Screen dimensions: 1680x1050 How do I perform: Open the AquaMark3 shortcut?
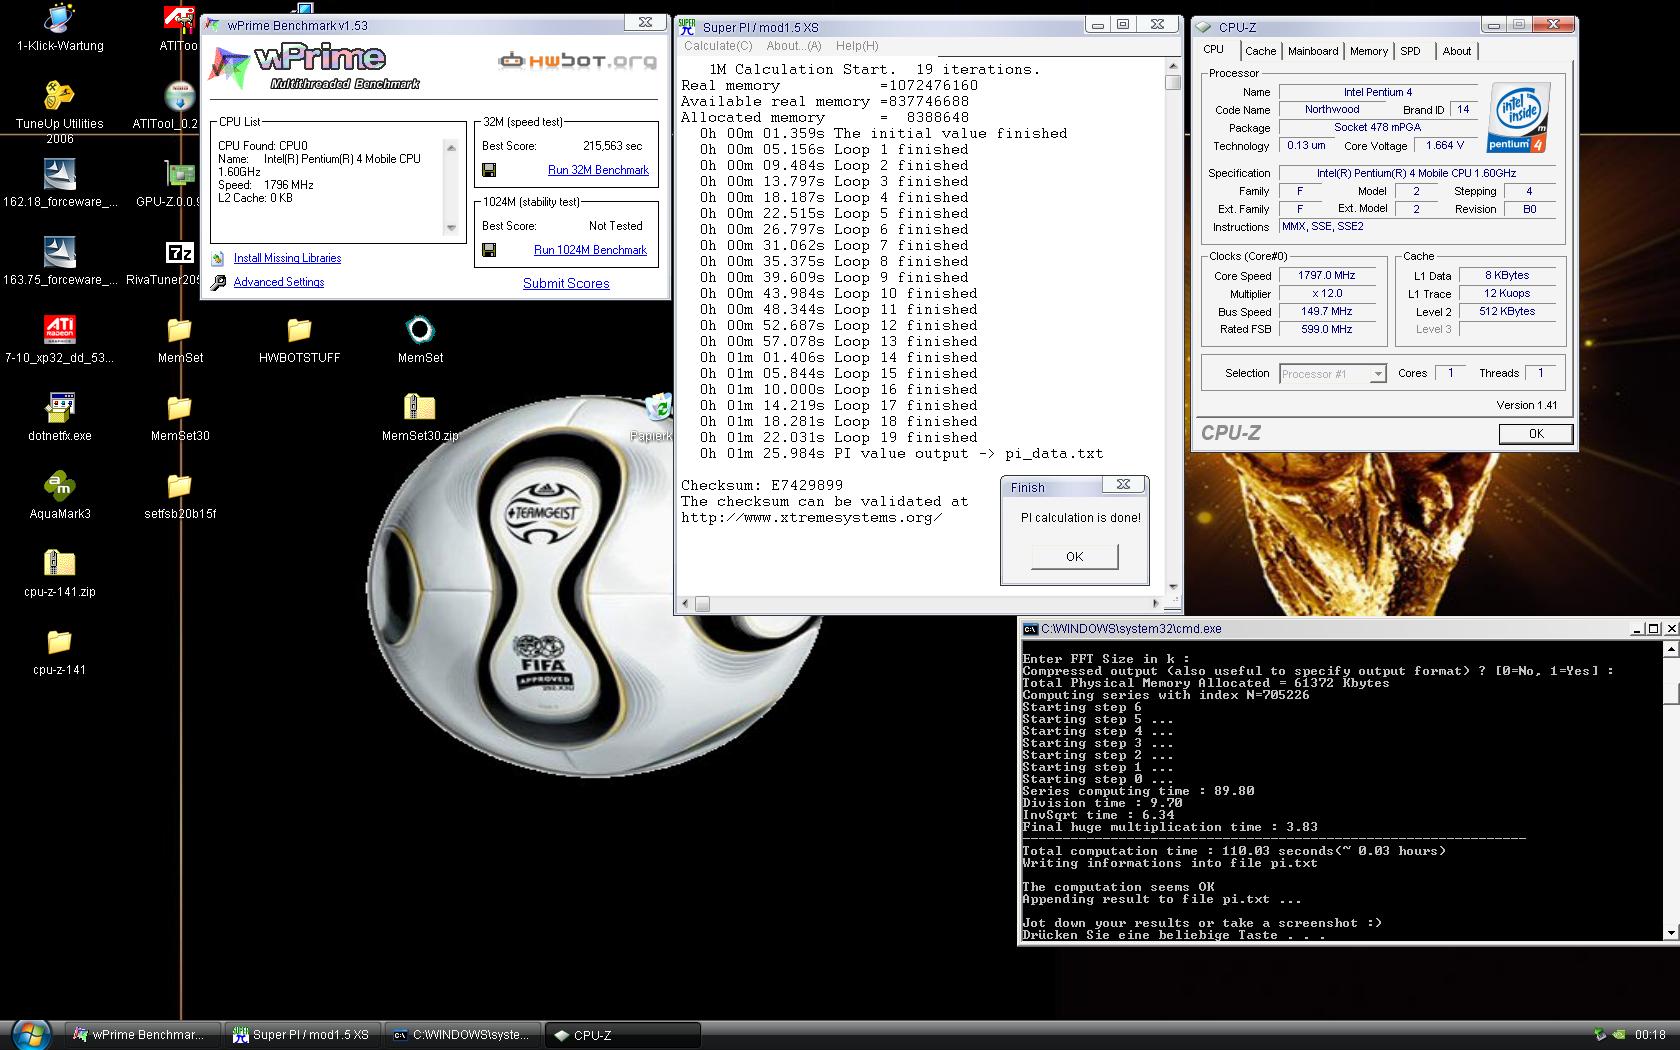pyautogui.click(x=60, y=496)
